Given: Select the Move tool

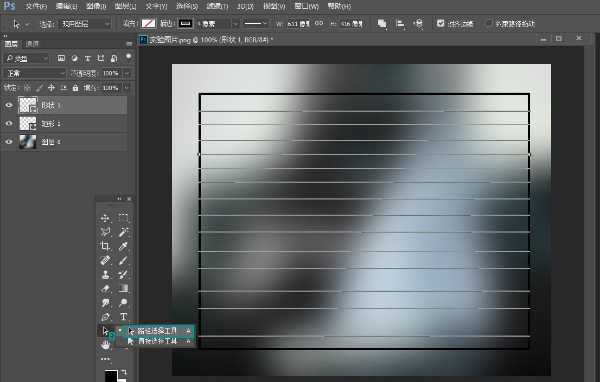Looking at the screenshot, I should tap(105, 218).
